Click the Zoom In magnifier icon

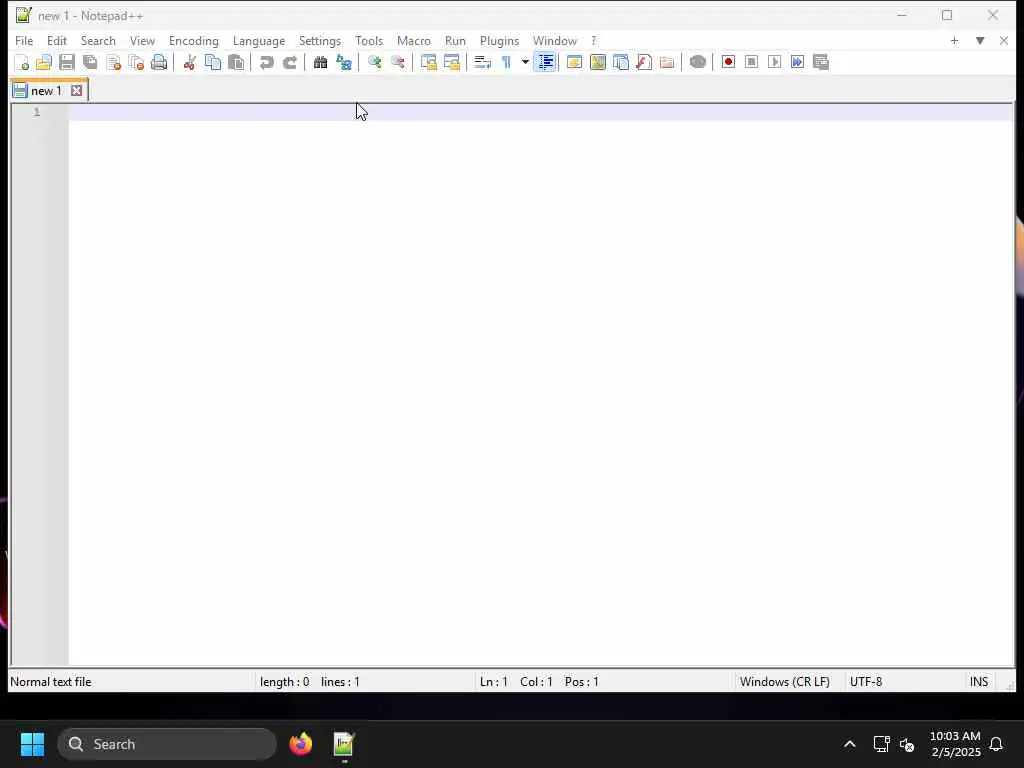click(x=374, y=62)
